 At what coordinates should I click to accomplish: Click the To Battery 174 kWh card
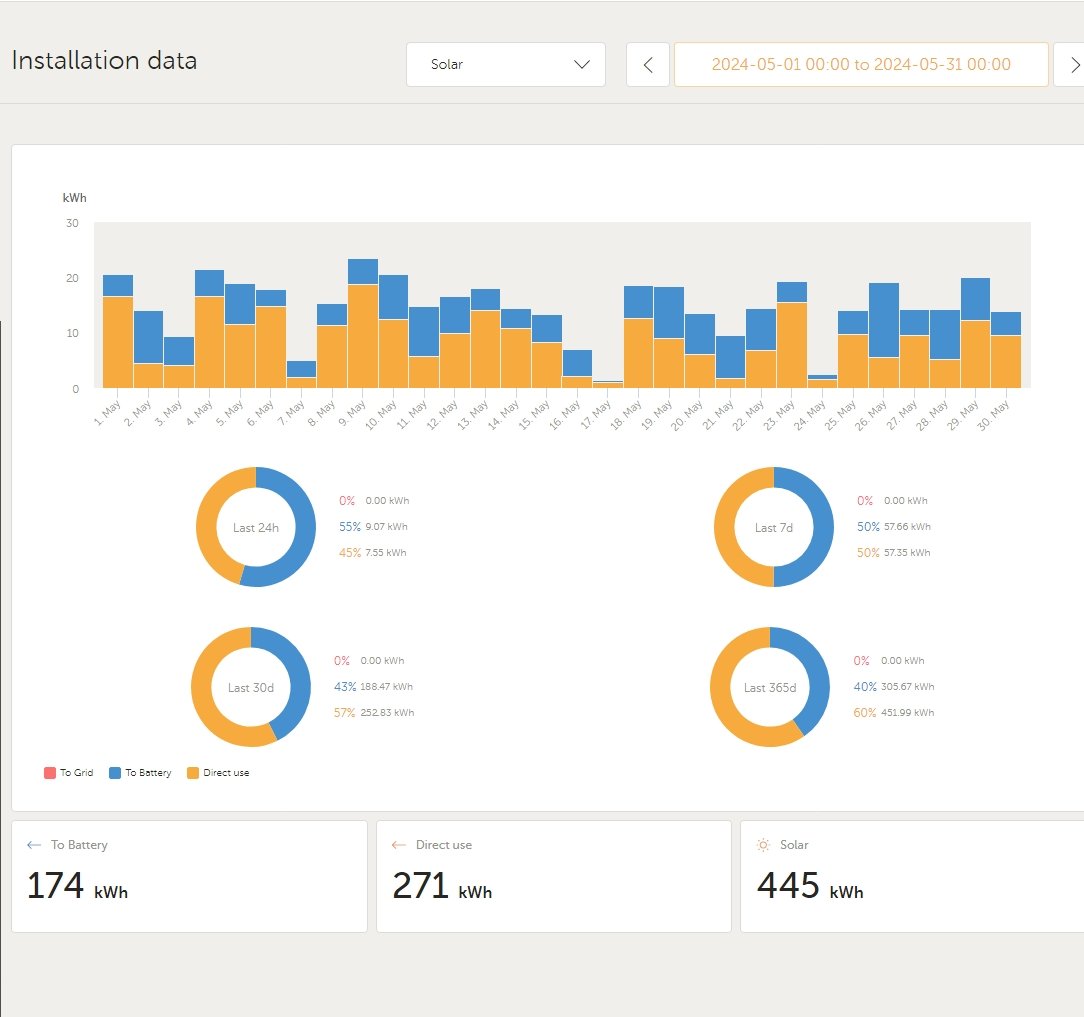coord(189,876)
